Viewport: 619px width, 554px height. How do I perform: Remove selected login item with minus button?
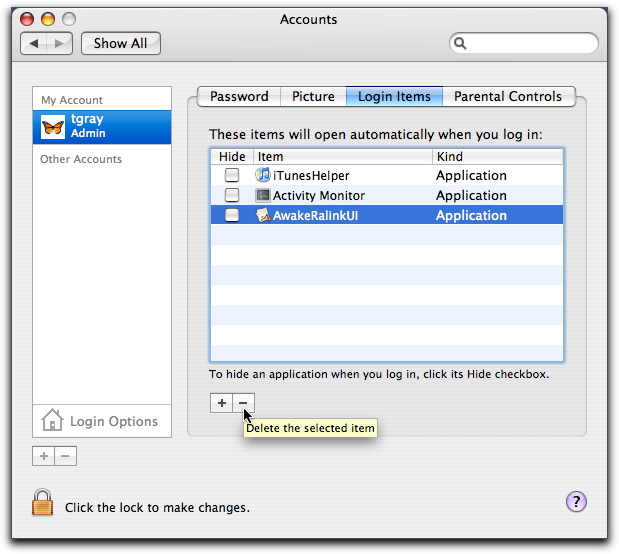[244, 402]
